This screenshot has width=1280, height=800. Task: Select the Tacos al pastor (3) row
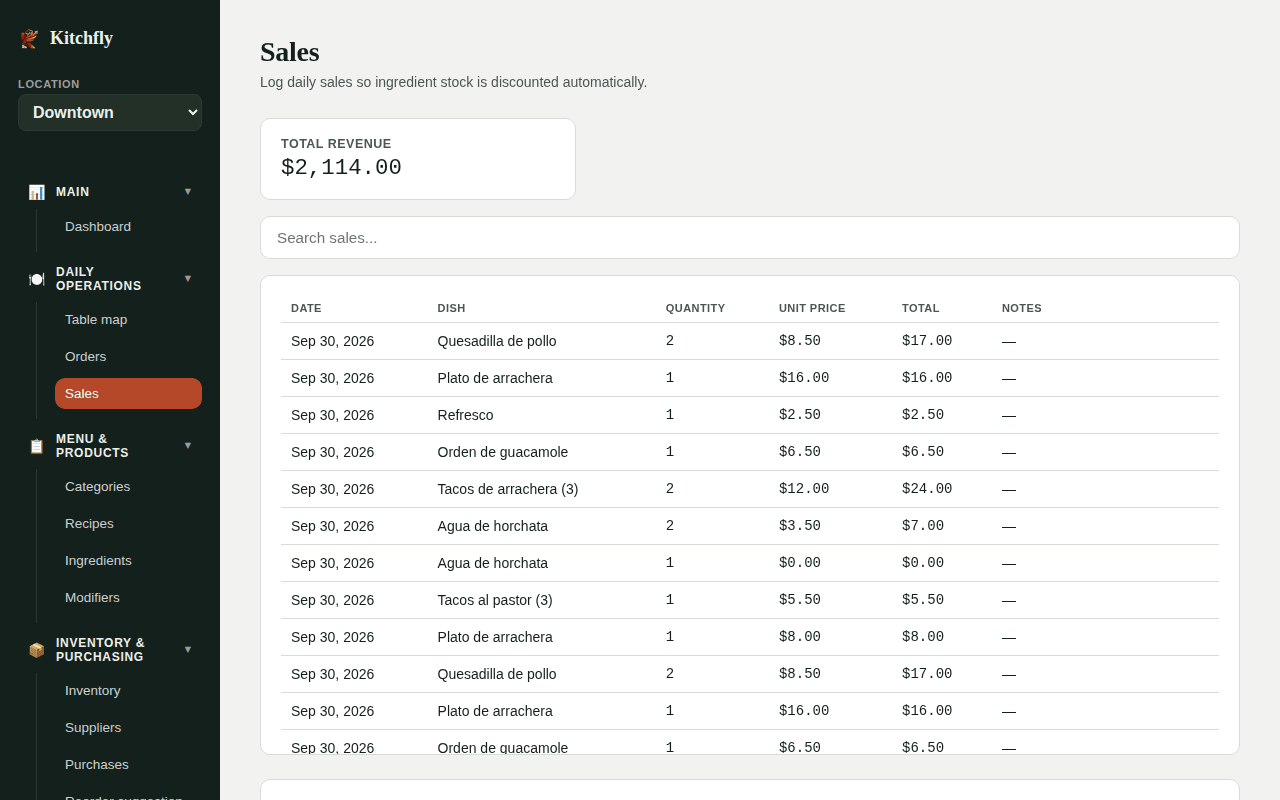(x=750, y=600)
